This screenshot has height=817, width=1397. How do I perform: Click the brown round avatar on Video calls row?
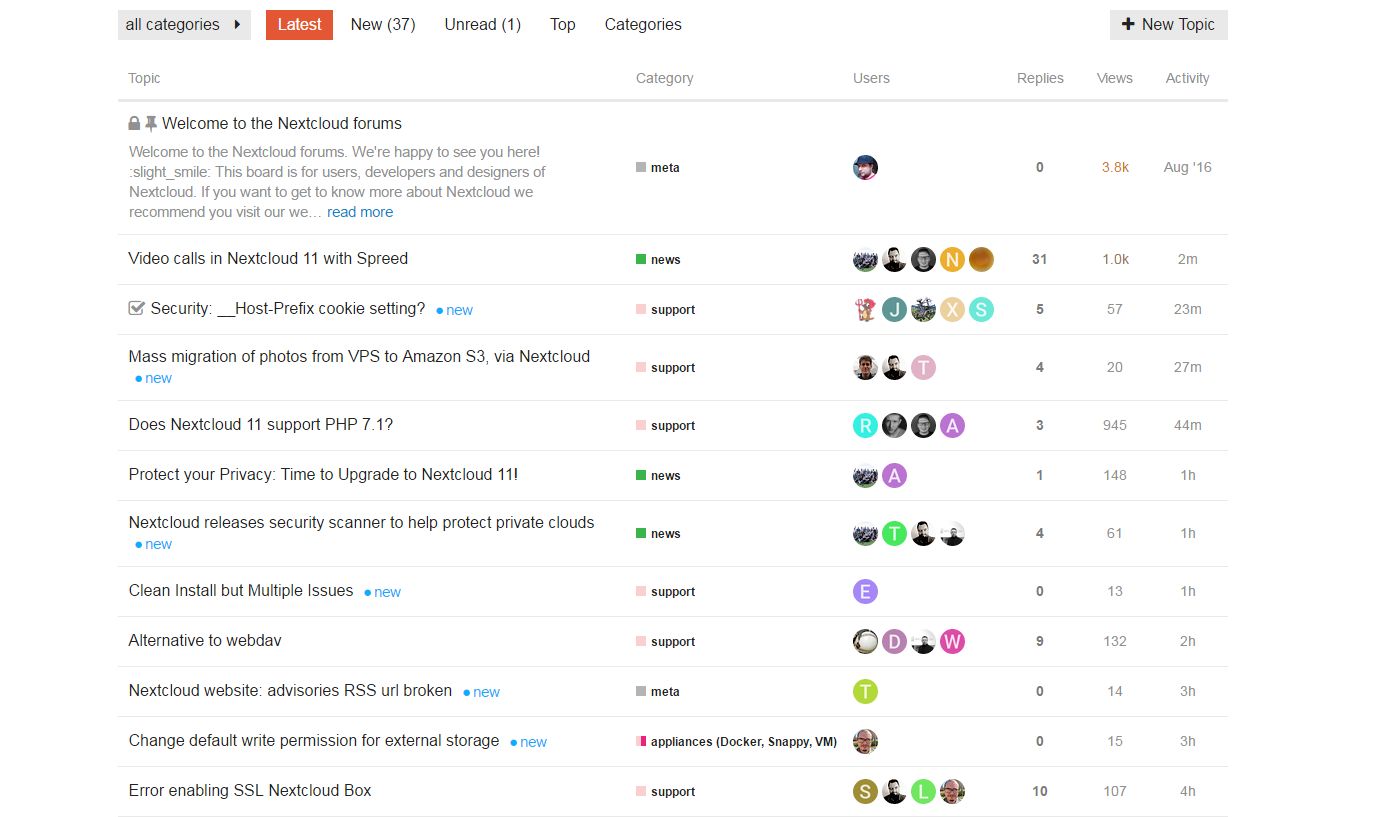tap(981, 260)
